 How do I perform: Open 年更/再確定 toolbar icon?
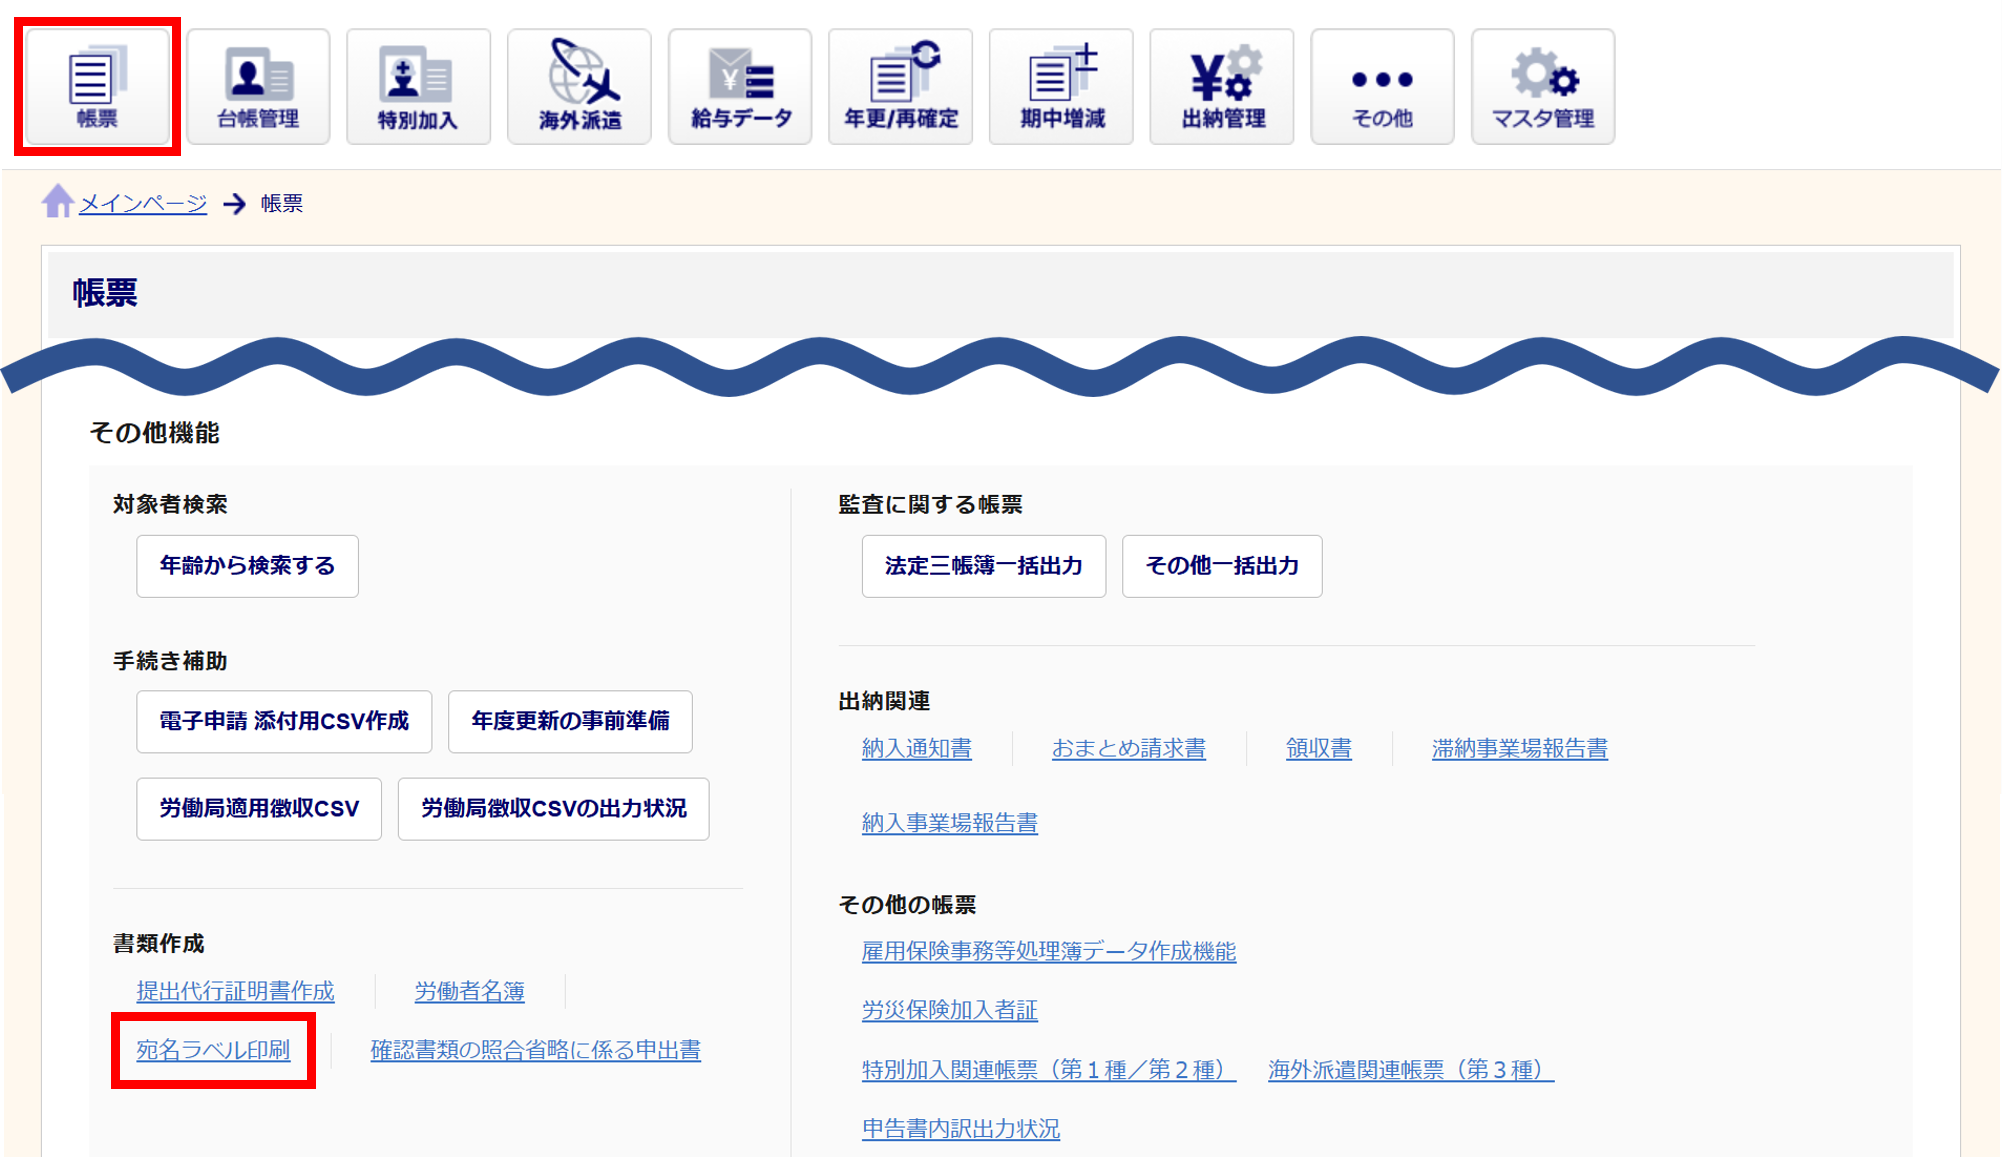tap(900, 87)
